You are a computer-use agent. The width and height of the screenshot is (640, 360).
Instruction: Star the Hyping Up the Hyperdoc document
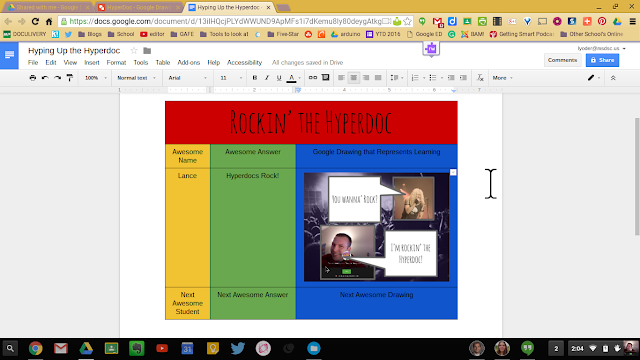tap(134, 51)
